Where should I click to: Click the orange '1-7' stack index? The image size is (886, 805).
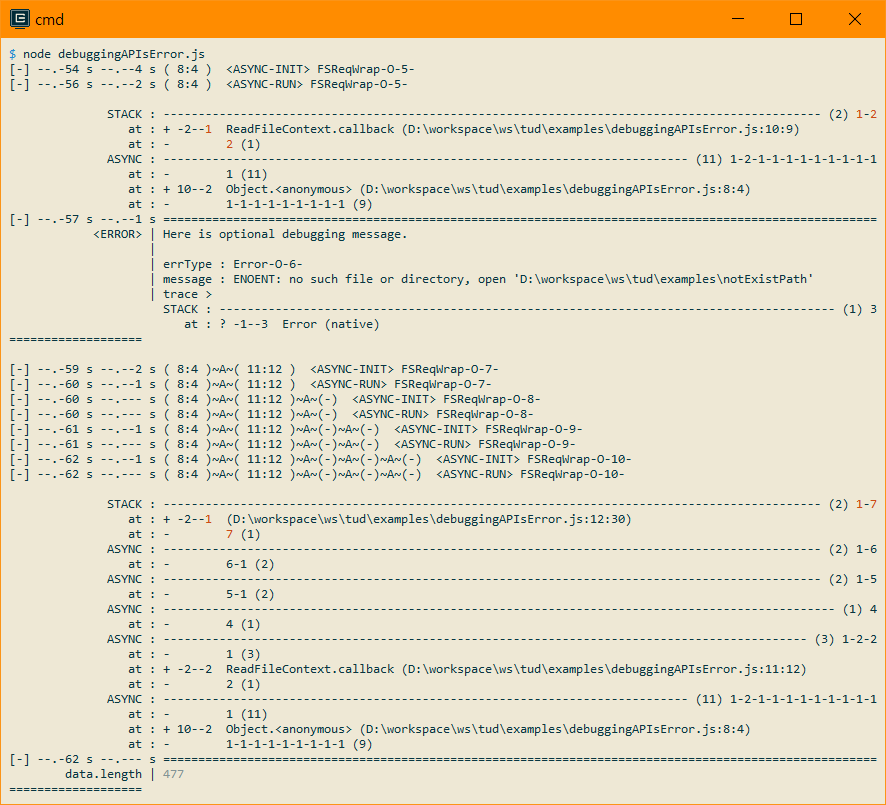point(866,504)
